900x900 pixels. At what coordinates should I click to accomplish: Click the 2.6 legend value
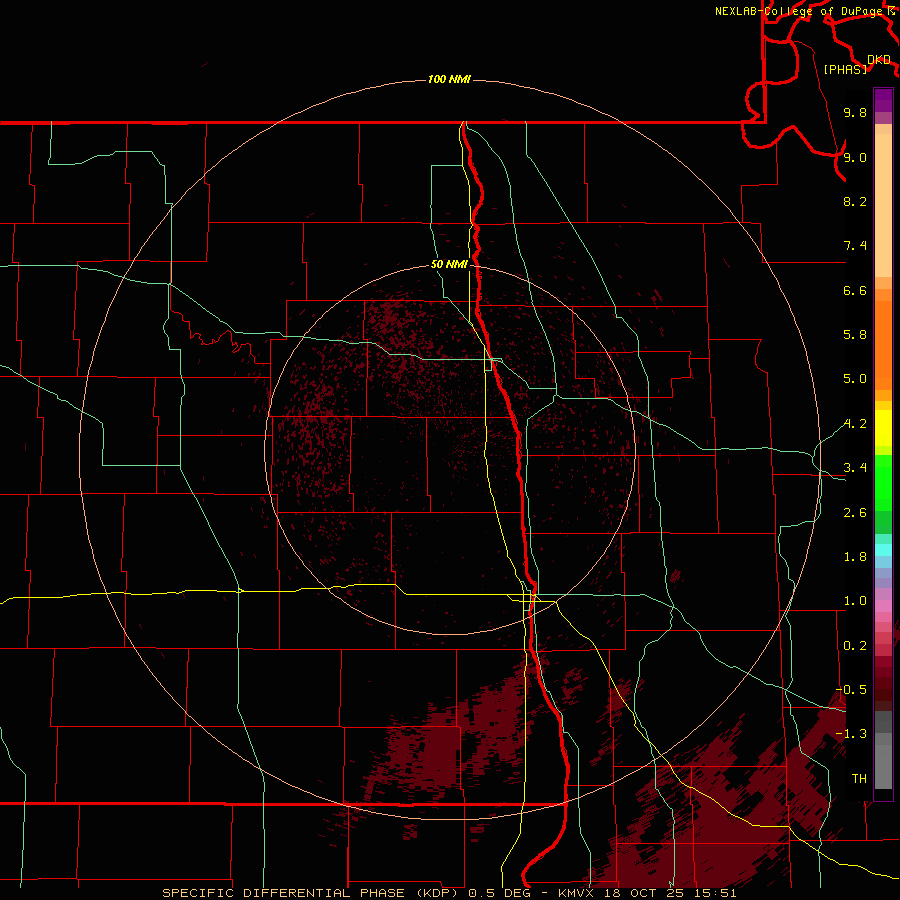pos(855,513)
